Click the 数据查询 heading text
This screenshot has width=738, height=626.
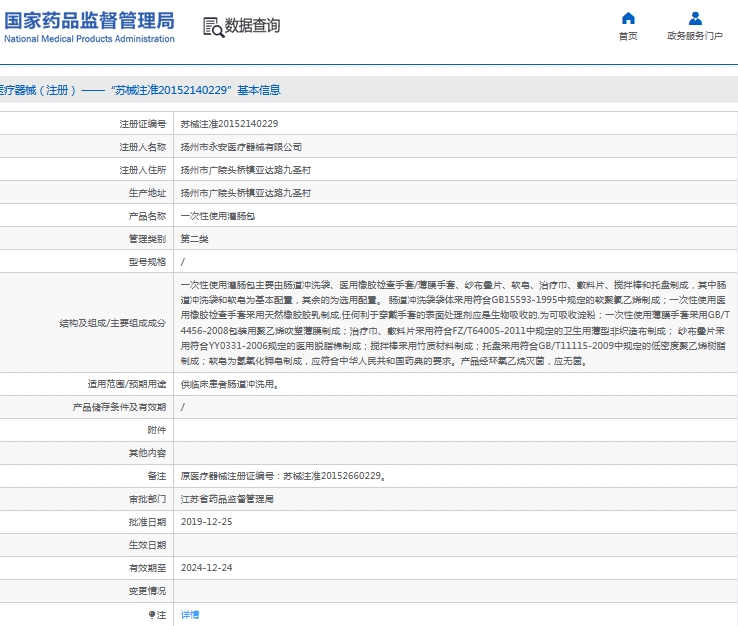(x=252, y=25)
